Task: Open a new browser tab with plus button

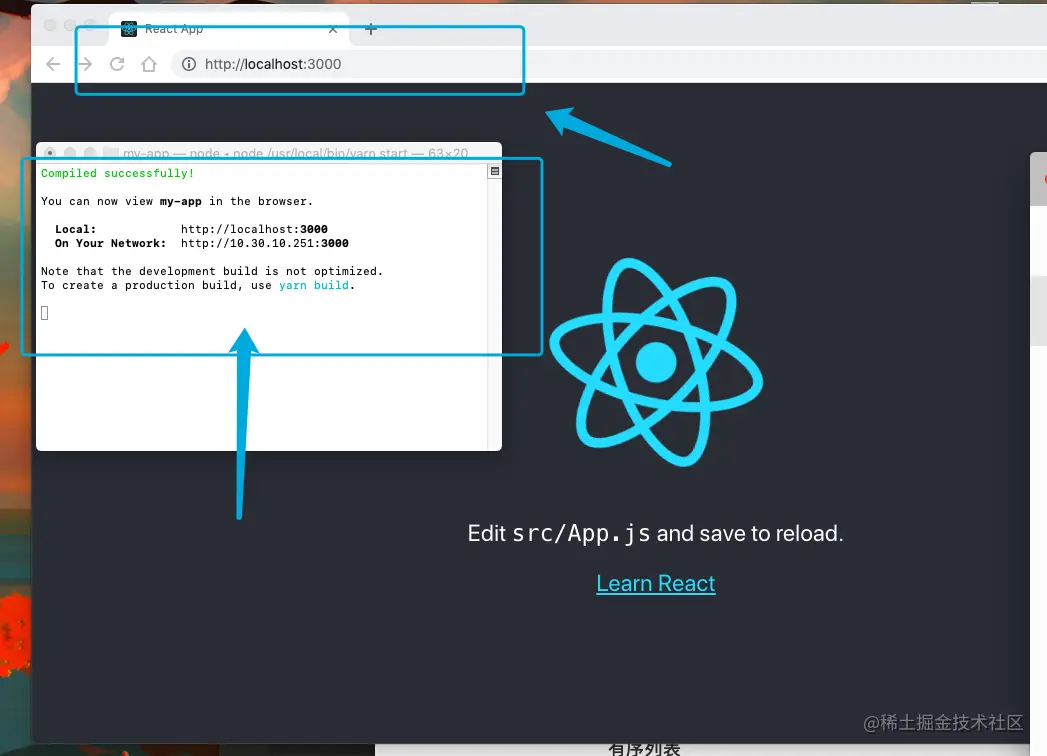Action: pos(371,29)
